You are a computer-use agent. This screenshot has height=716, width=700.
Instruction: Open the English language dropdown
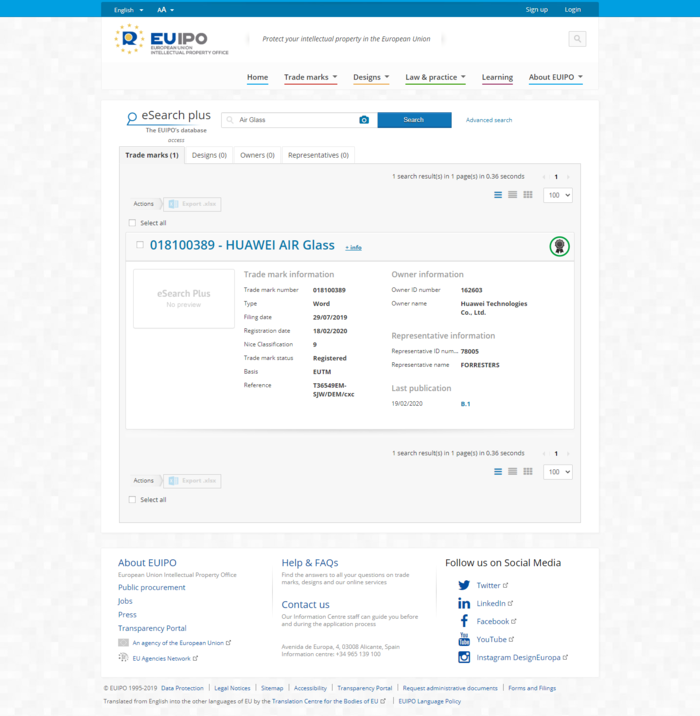coord(128,10)
